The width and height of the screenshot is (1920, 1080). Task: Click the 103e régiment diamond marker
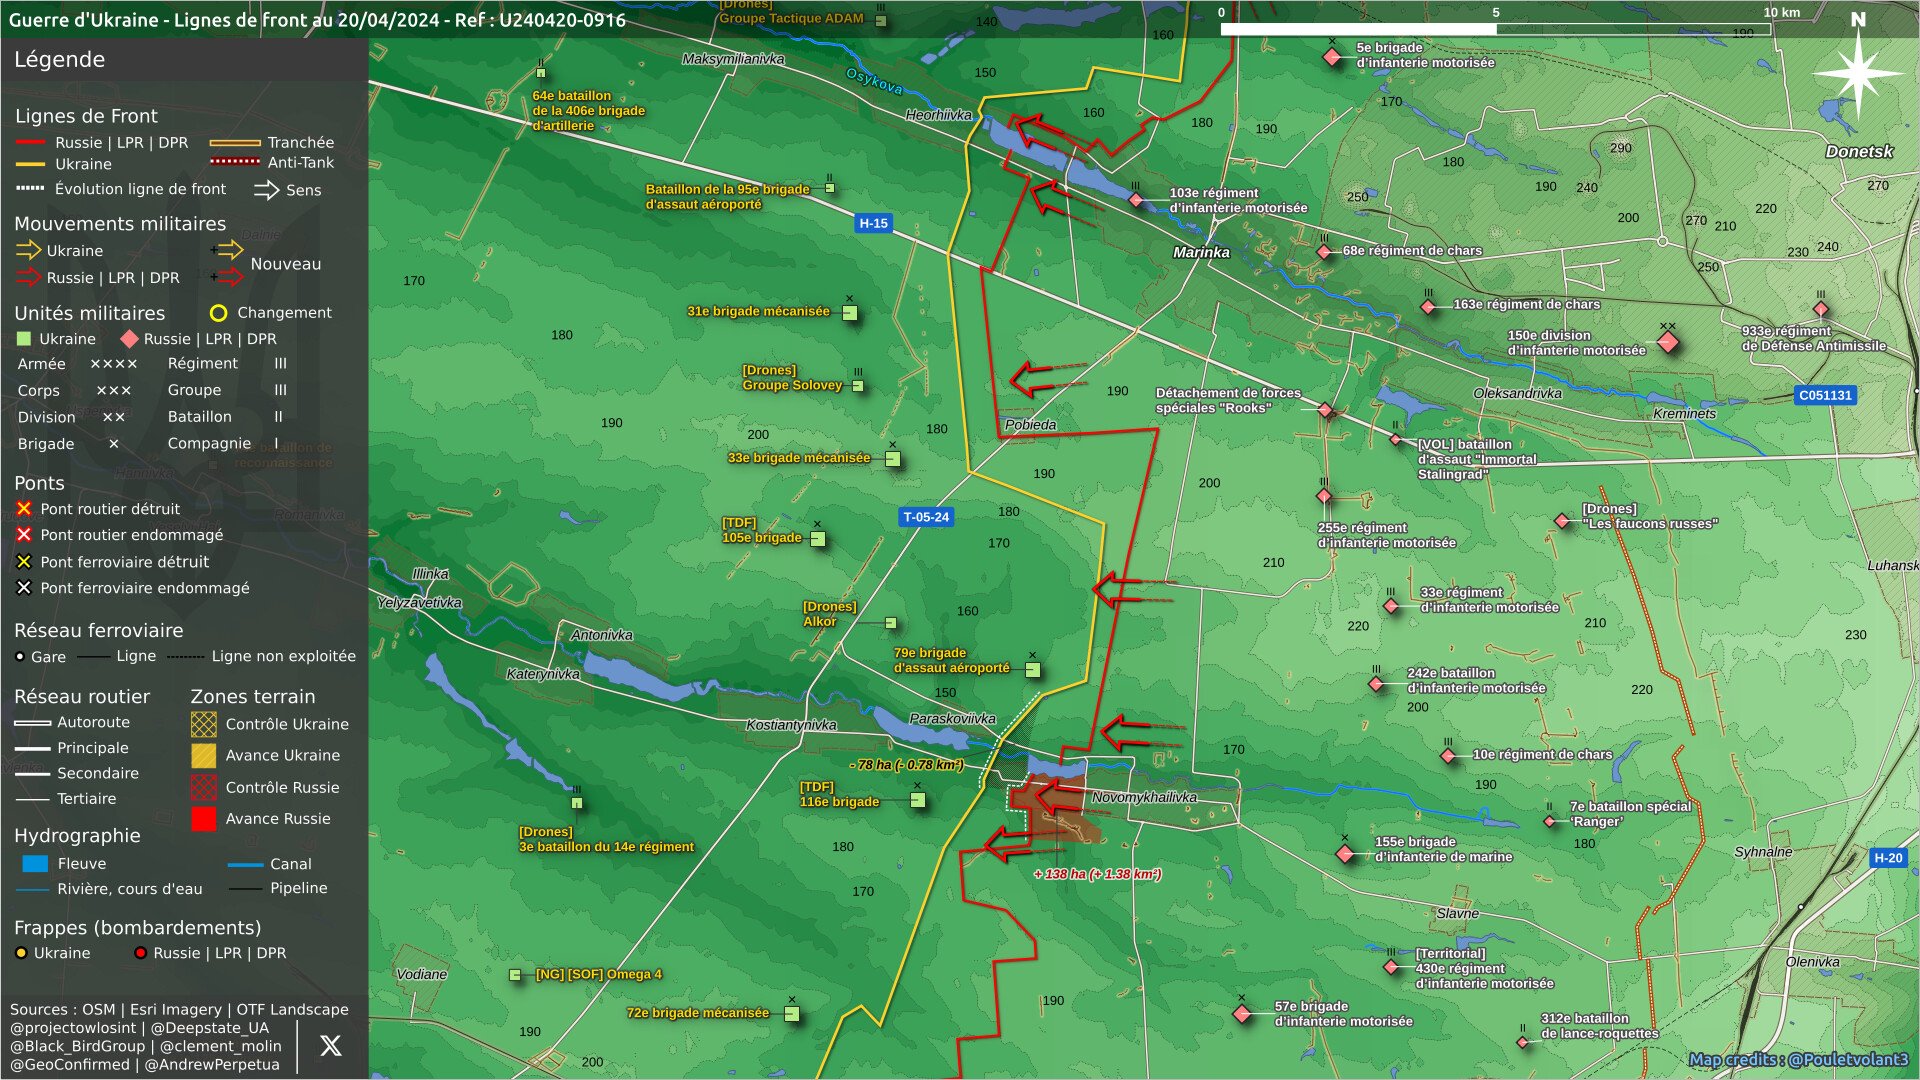(1135, 200)
